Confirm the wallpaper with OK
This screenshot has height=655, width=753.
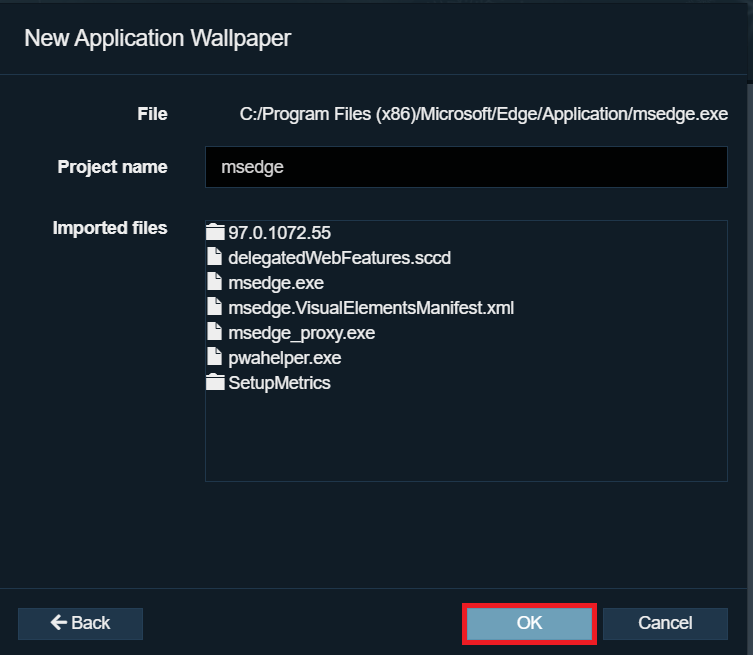(529, 623)
